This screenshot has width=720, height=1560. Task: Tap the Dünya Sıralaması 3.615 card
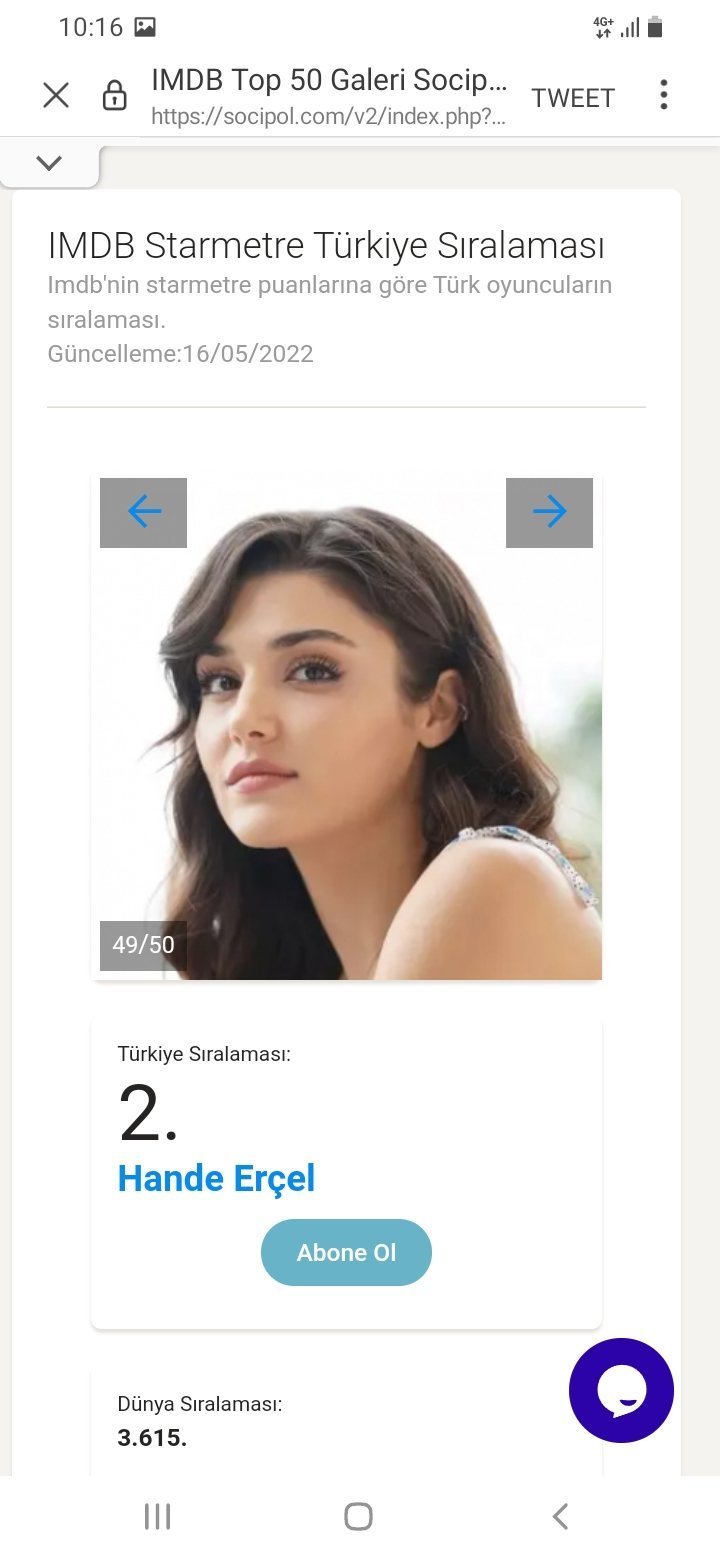346,1424
